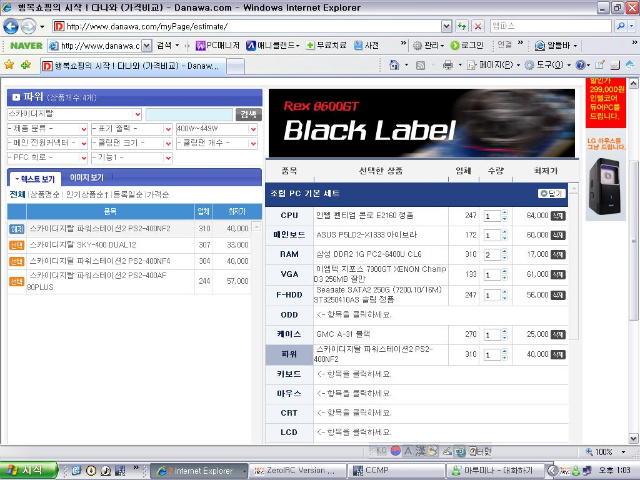Image resolution: width=640 pixels, height=480 pixels.
Task: Click the 사전 dictionary toolbar button
Action: 367,46
